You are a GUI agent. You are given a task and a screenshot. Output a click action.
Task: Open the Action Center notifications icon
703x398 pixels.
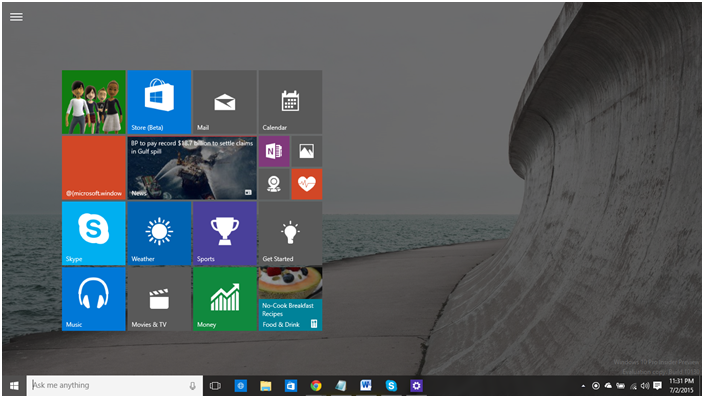tap(658, 386)
